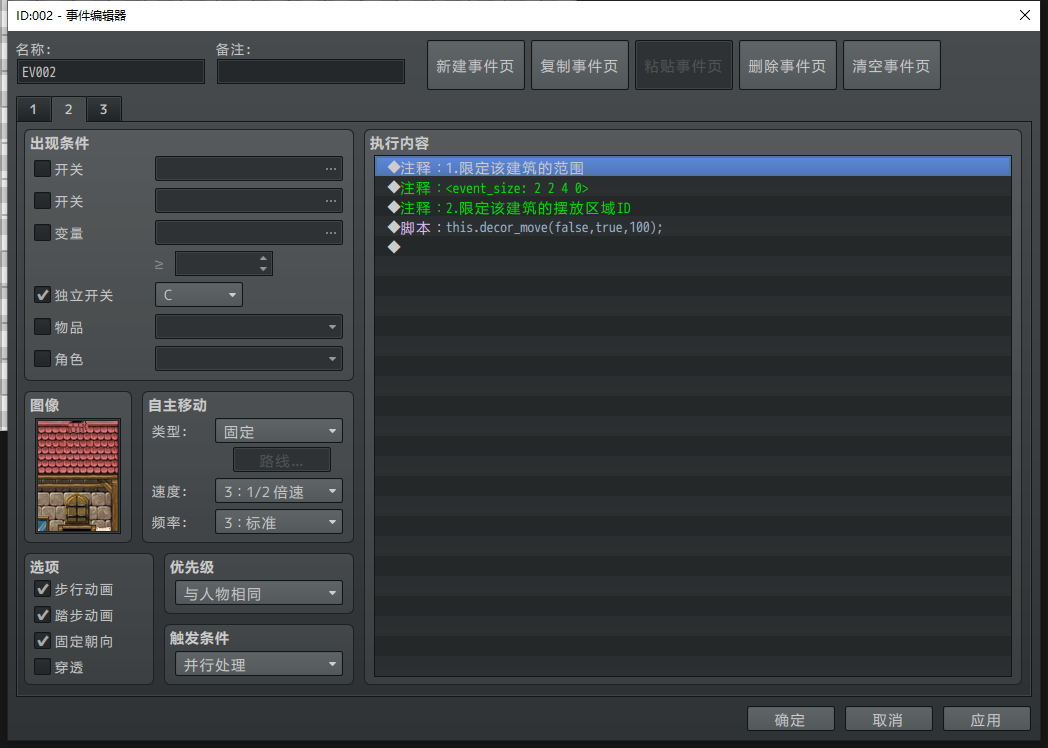
Task: Enable the 物品 condition checkbox
Action: [42, 327]
